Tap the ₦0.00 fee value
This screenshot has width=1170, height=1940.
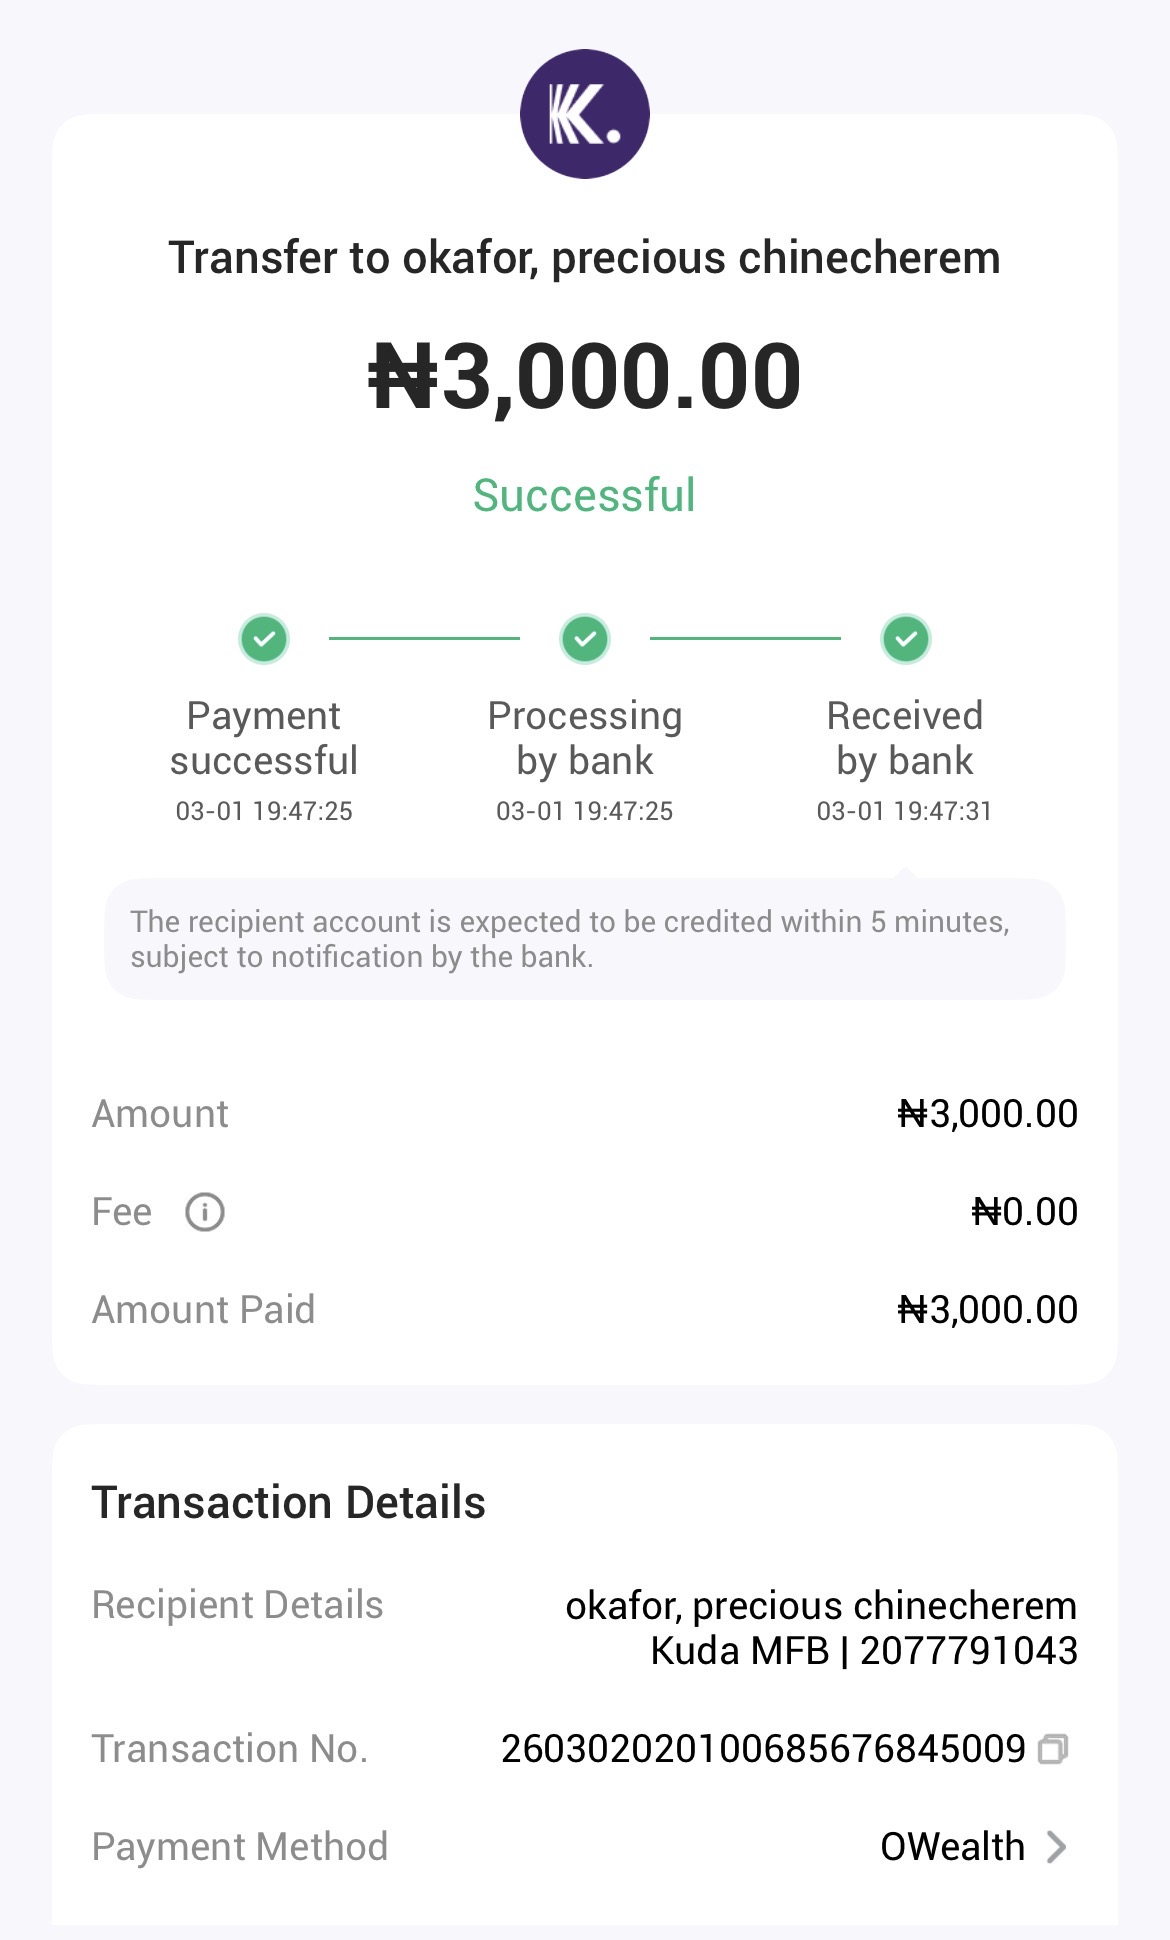1024,1212
